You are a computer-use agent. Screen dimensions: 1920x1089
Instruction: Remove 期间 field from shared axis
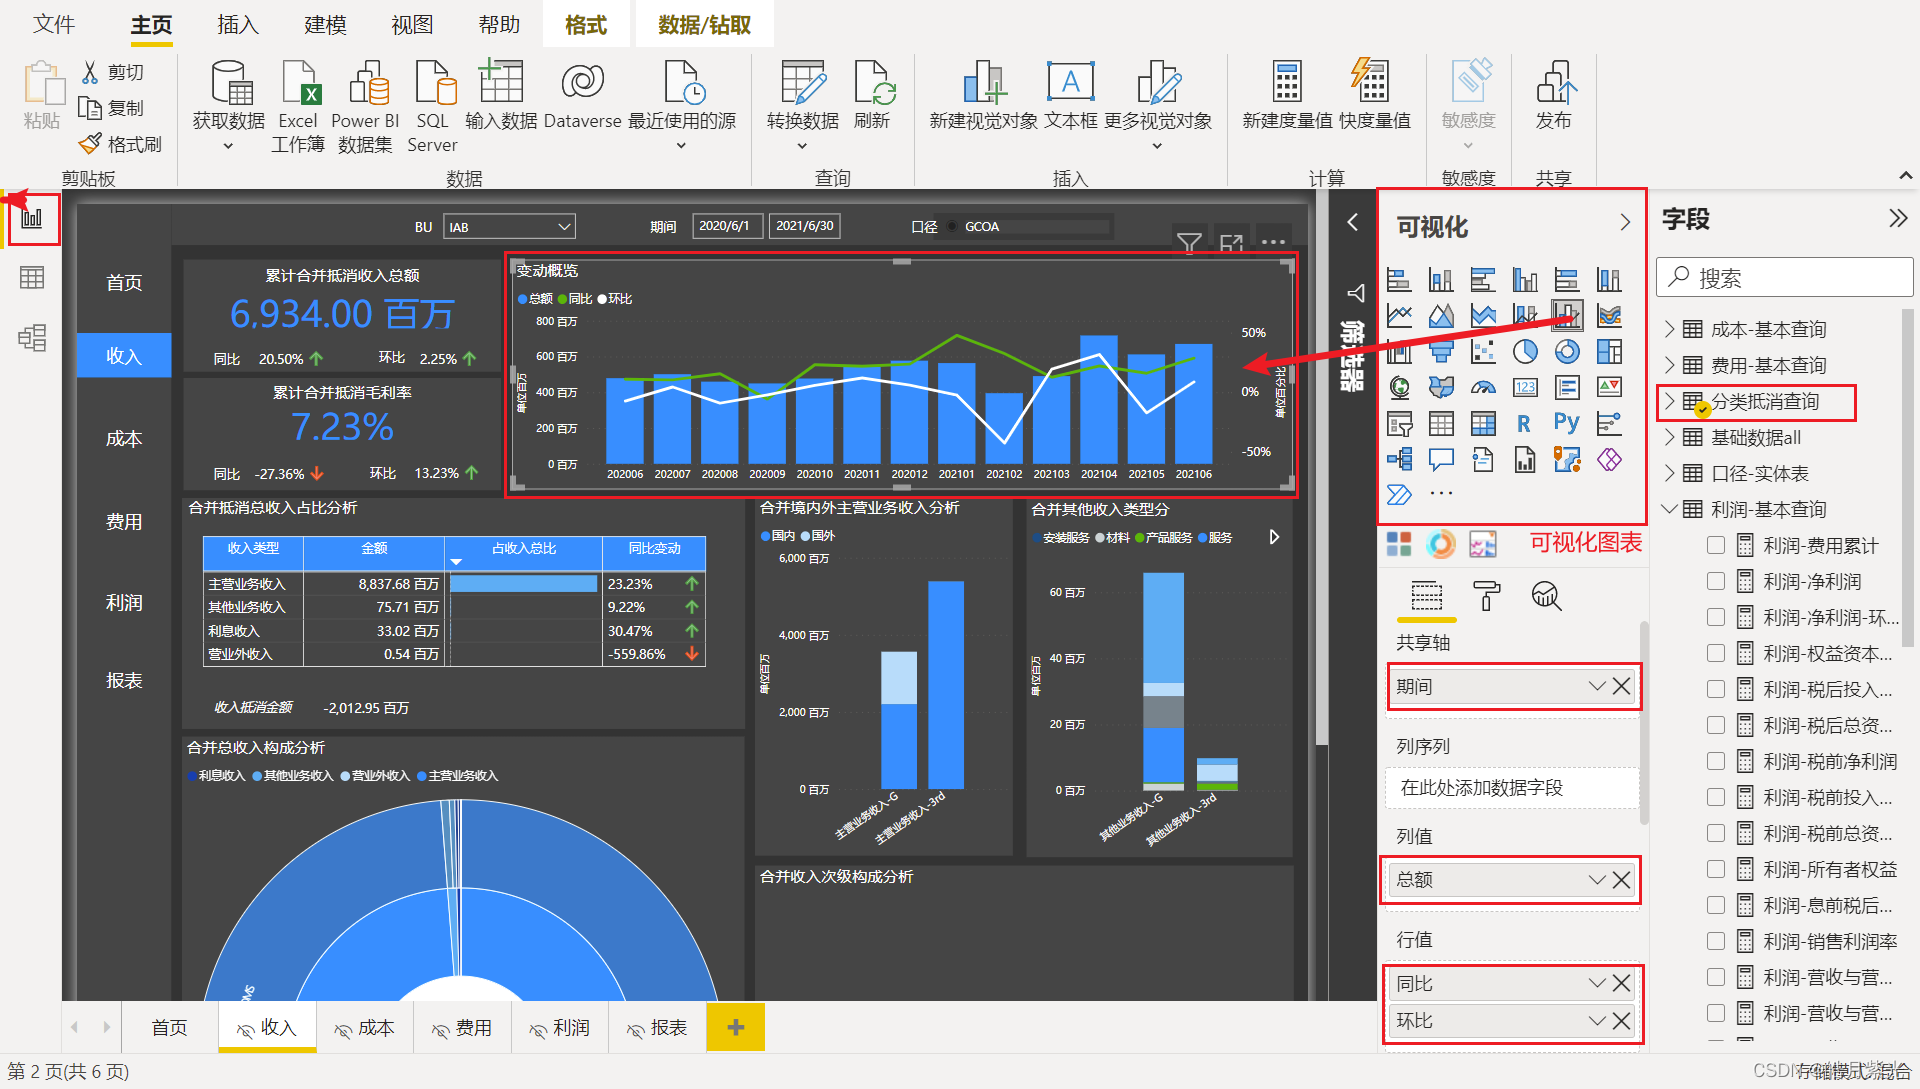point(1621,687)
